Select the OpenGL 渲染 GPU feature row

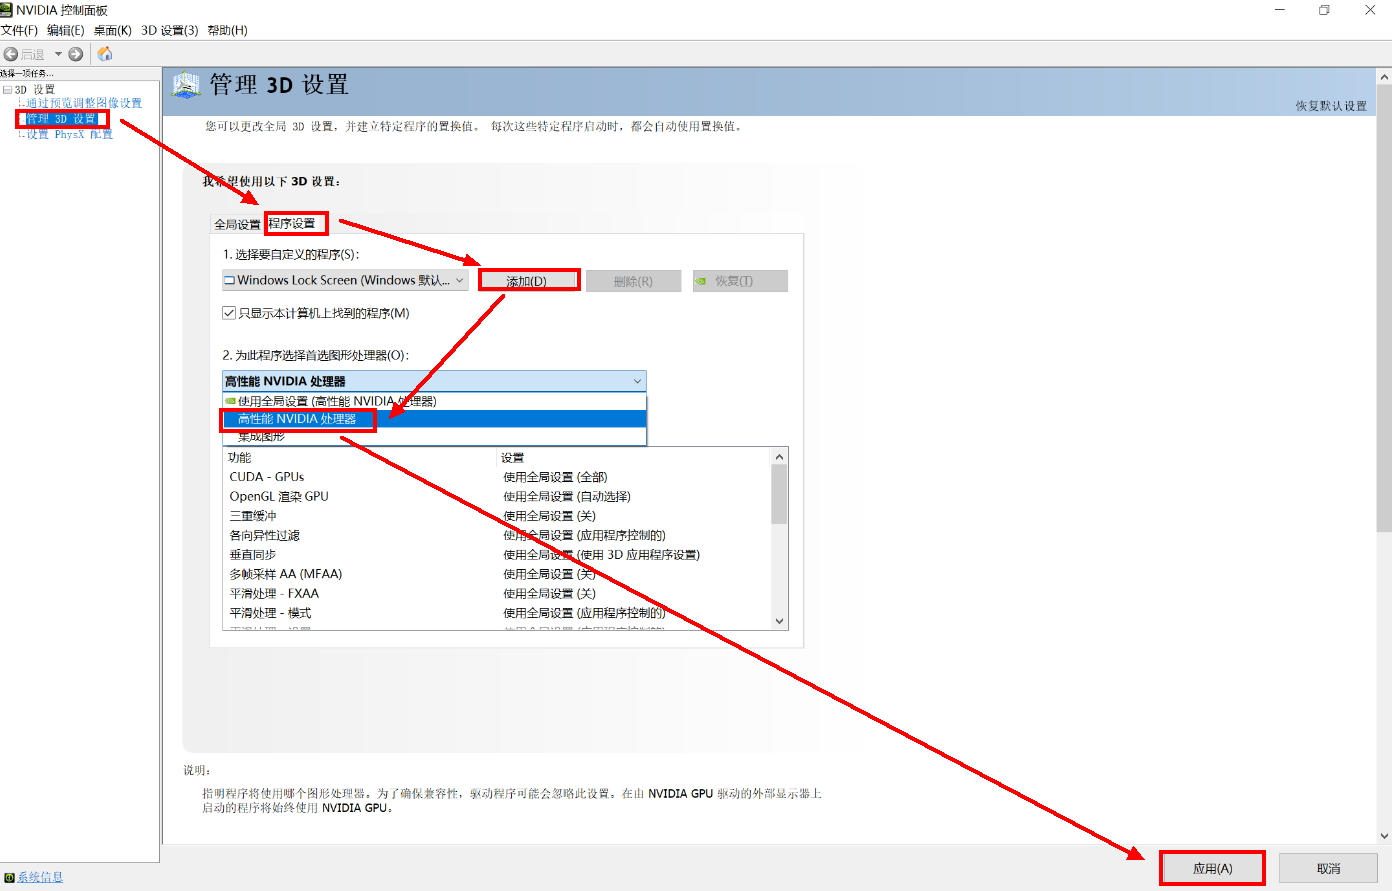click(497, 497)
